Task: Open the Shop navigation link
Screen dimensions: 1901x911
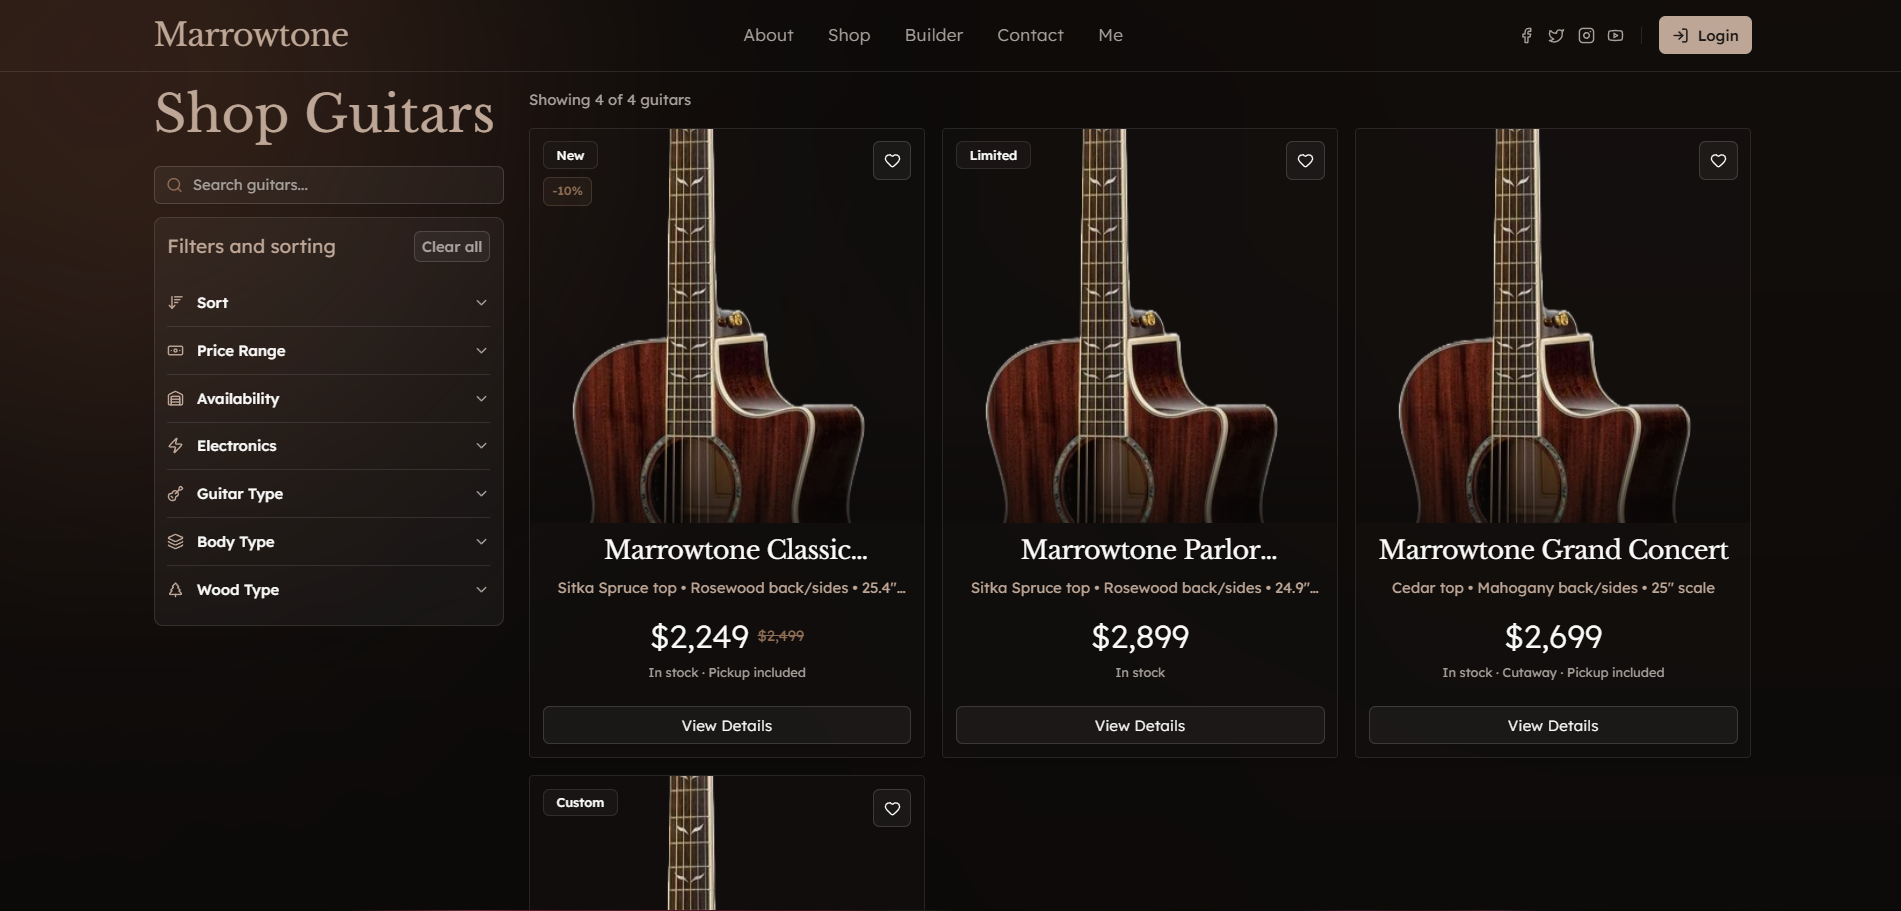Action: click(849, 35)
